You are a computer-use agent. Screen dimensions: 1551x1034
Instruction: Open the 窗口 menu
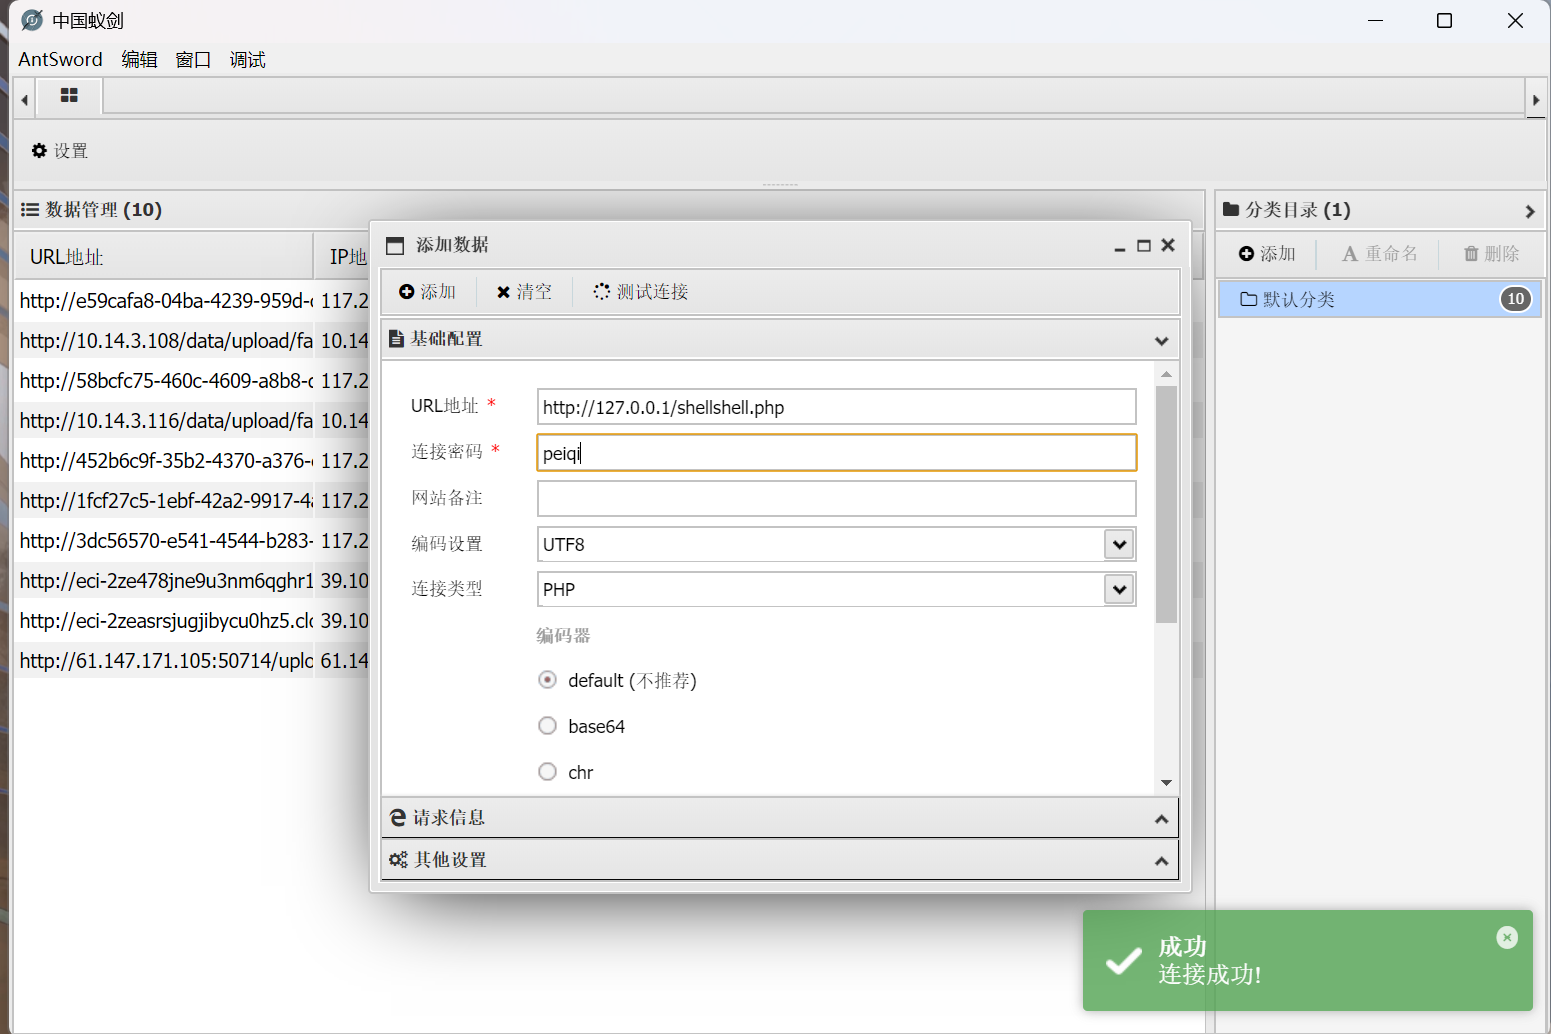[193, 59]
